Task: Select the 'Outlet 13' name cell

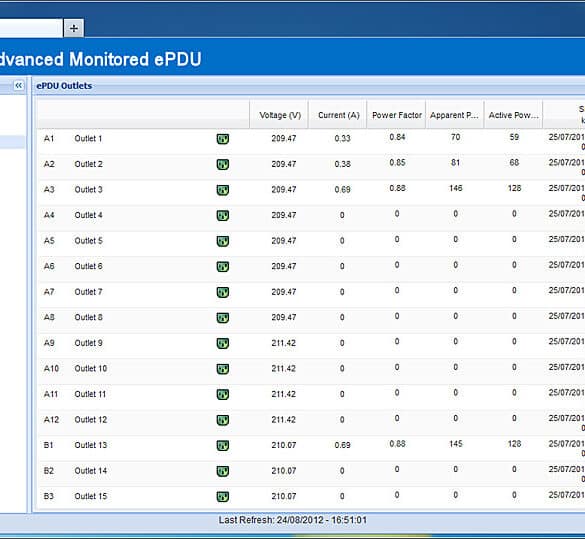Action: 91,445
